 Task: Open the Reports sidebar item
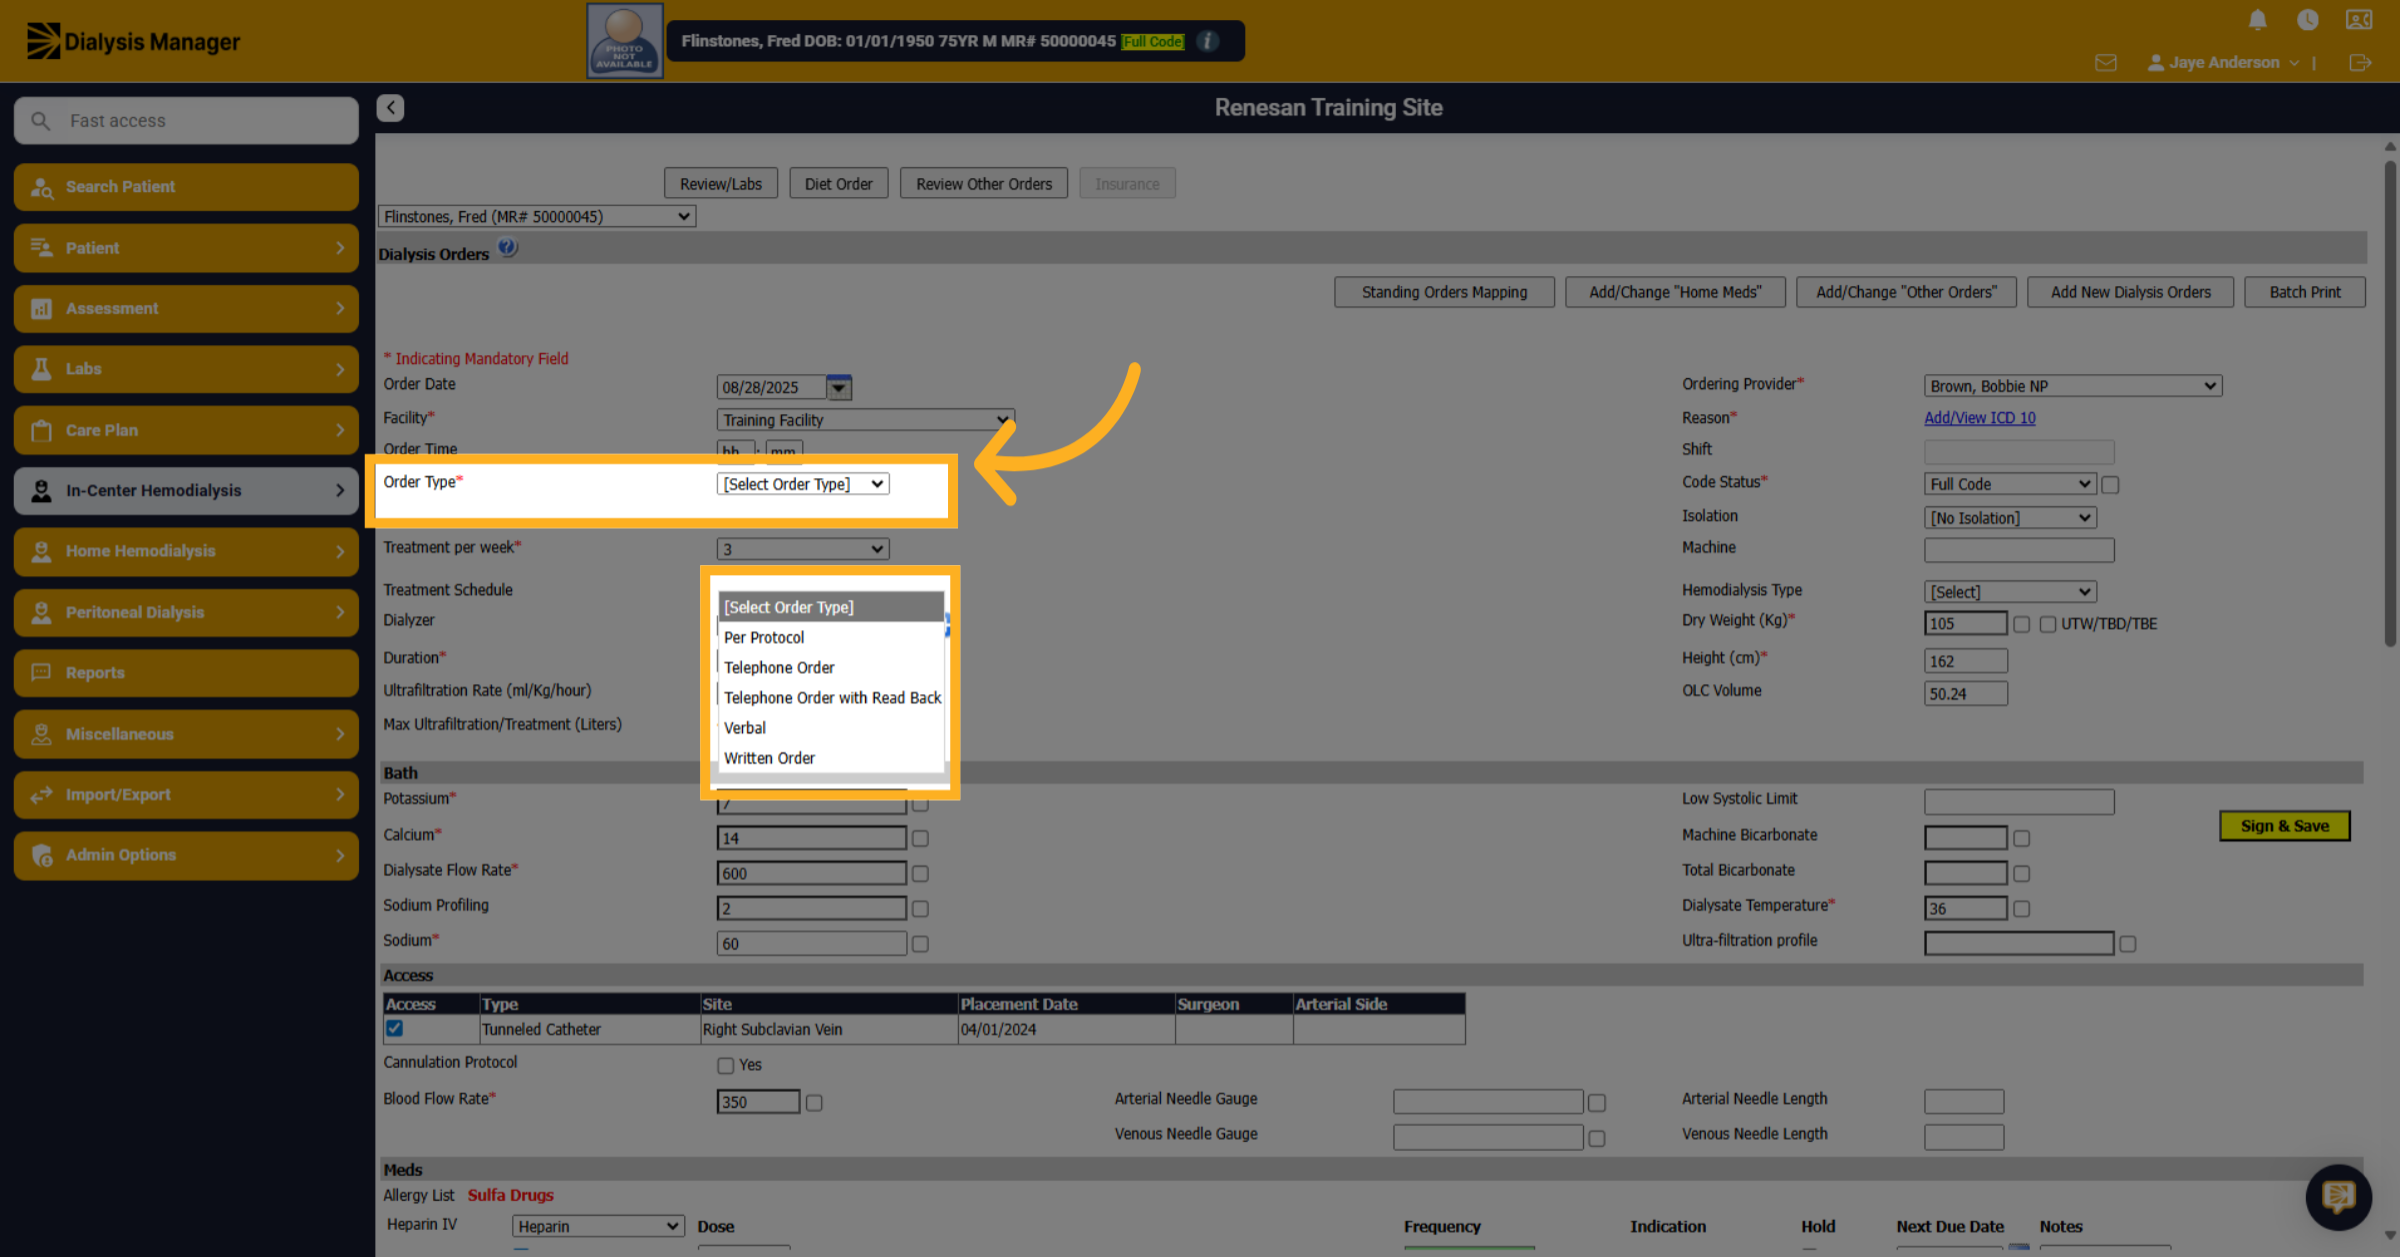(186, 673)
